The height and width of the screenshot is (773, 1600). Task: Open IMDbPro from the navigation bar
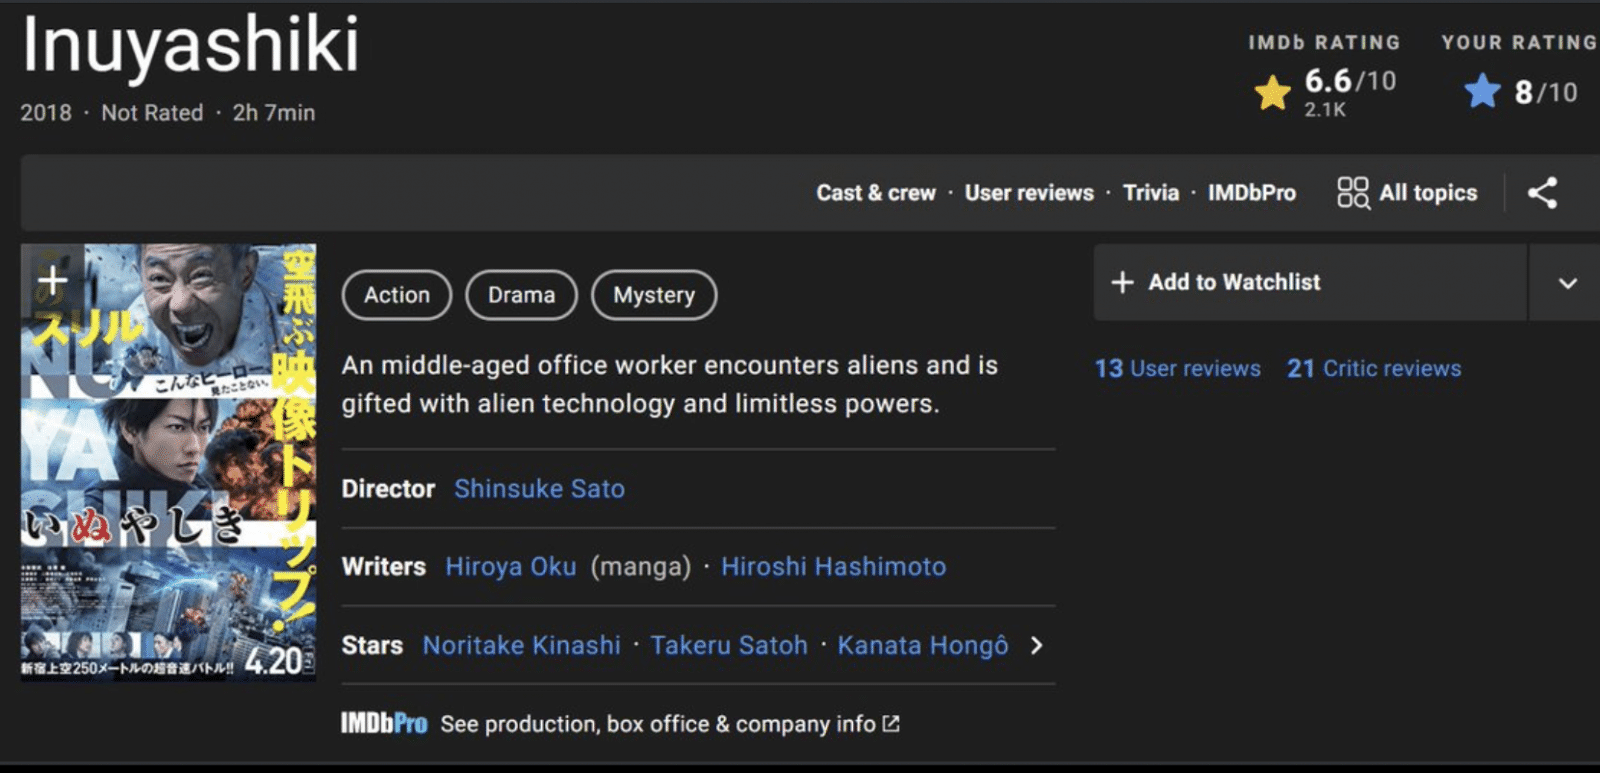pos(1252,193)
